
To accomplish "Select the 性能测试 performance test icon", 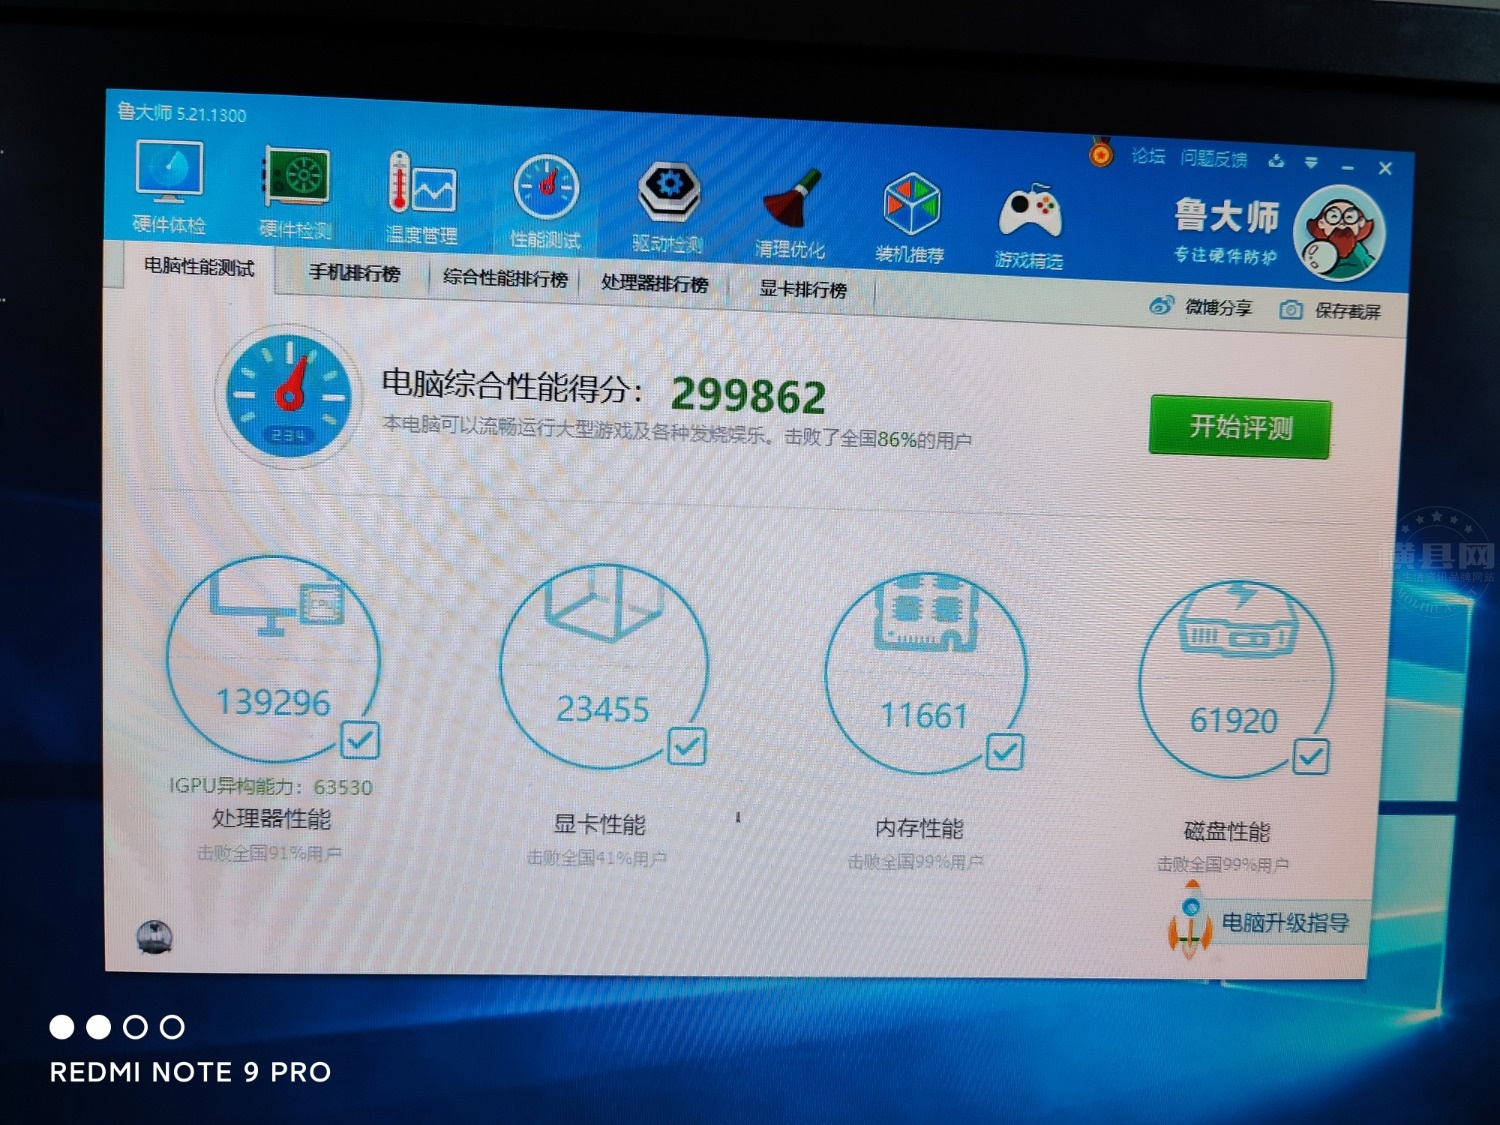I will click(546, 202).
